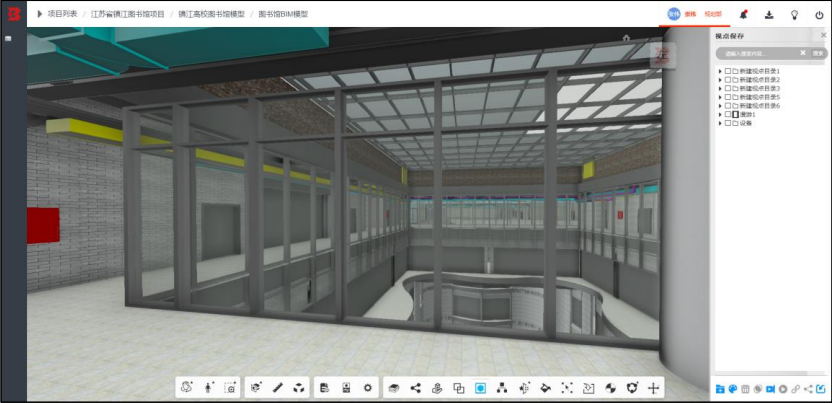Check the 新建视点目录1 checkbox
Viewport: 832px width, 403px height.
pyautogui.click(x=728, y=71)
